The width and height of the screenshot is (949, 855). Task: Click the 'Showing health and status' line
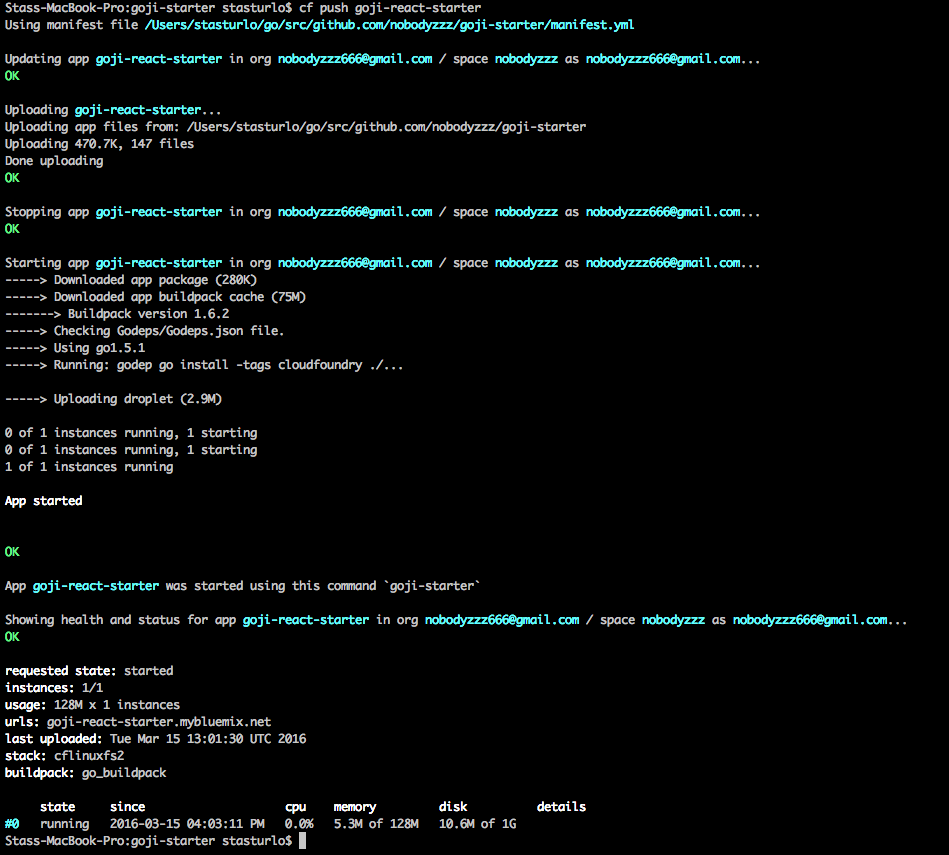(x=456, y=620)
